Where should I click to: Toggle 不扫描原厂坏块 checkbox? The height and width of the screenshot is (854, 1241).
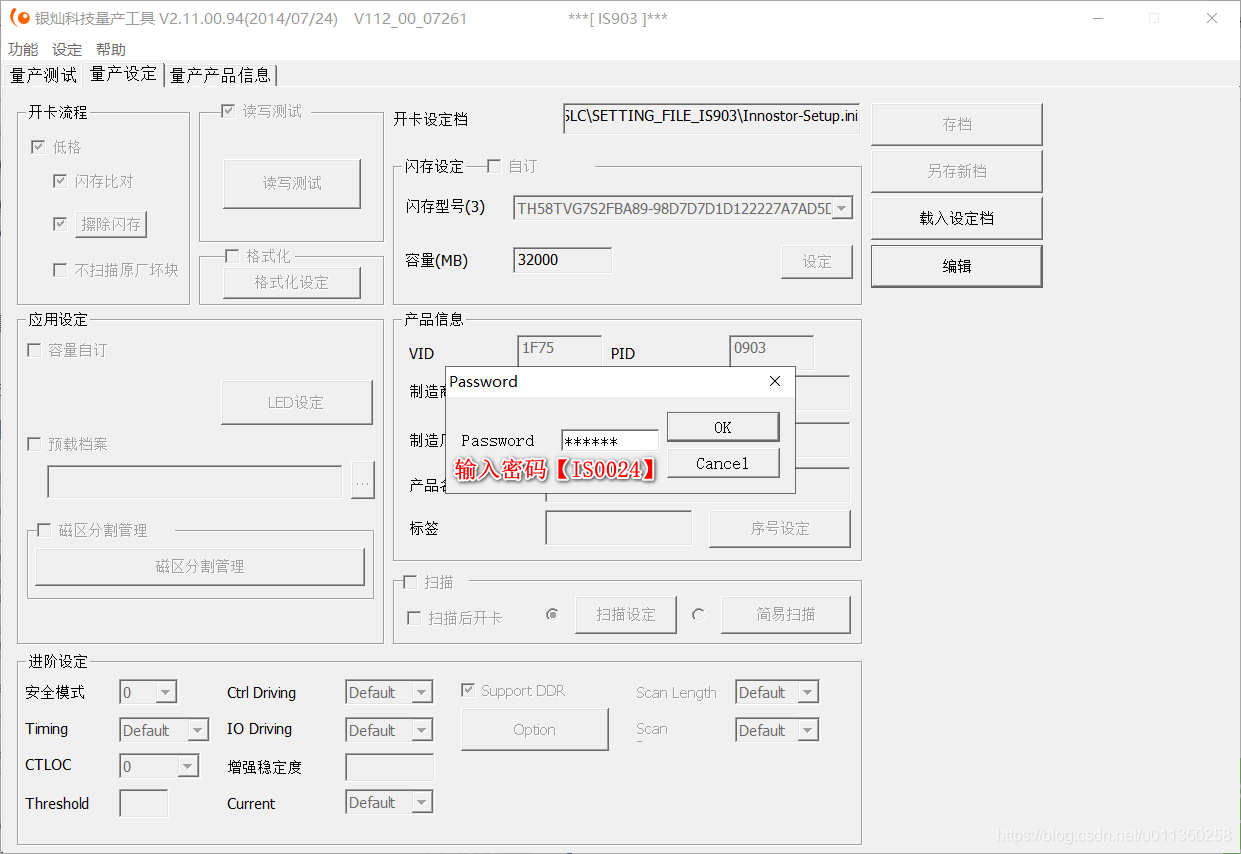coord(60,269)
